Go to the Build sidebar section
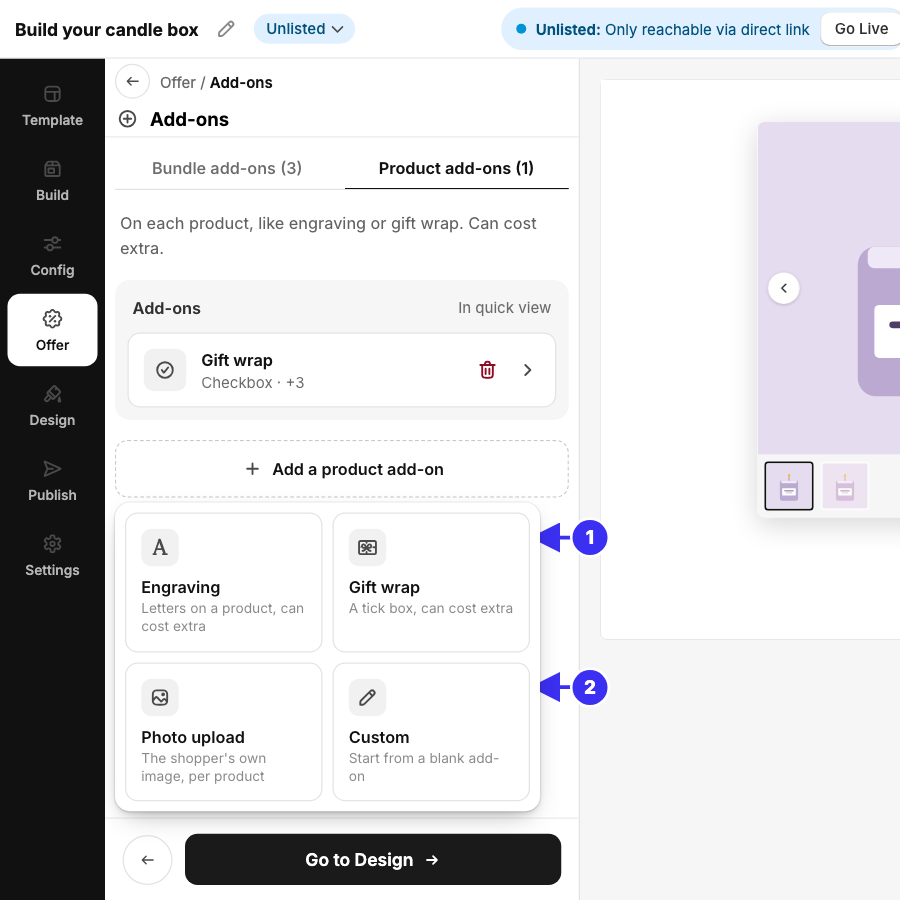Screen dimensions: 900x900 (x=52, y=181)
